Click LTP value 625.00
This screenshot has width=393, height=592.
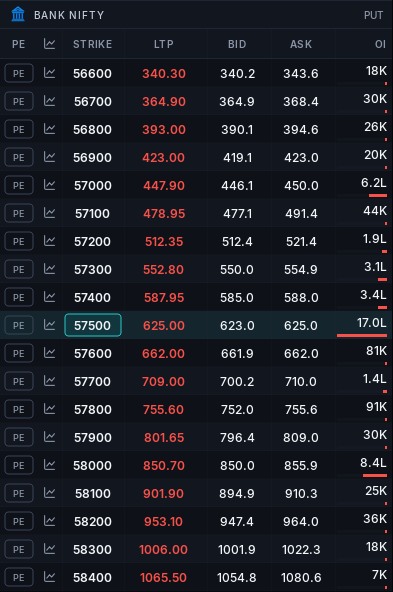[x=164, y=325]
